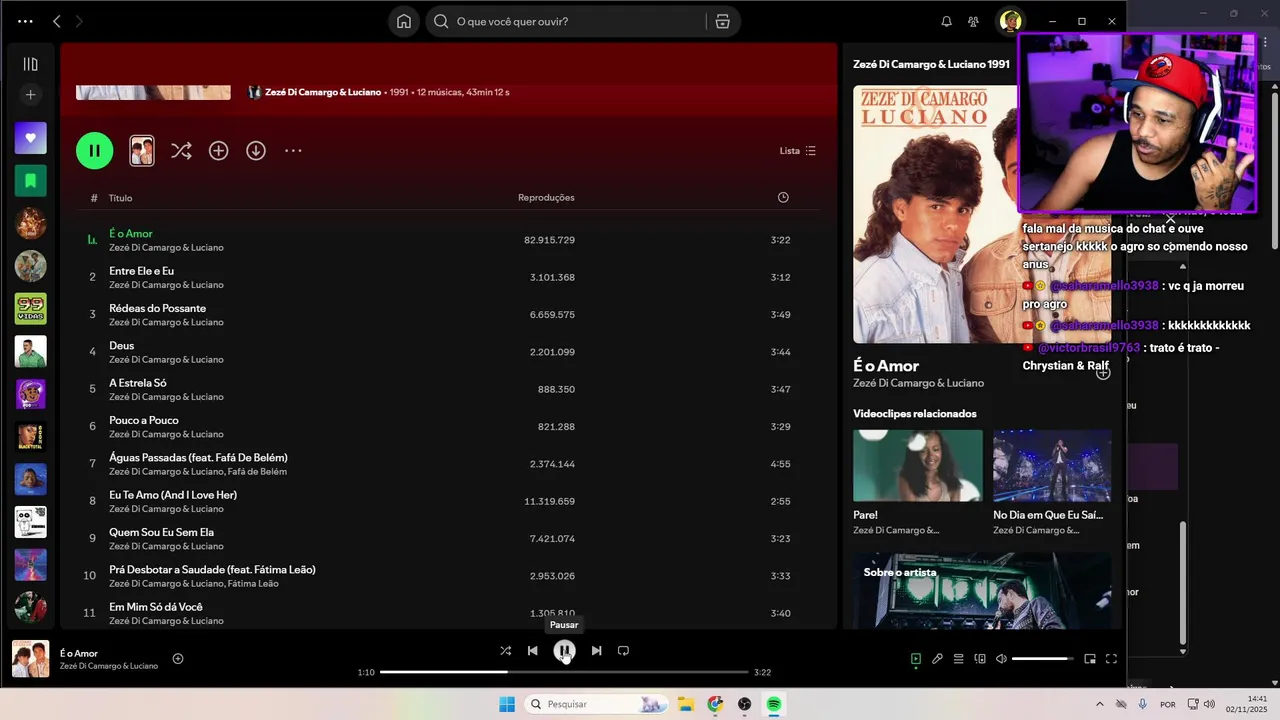The height and width of the screenshot is (720, 1280).
Task: Enter full screen mode
Action: pos(1111,659)
